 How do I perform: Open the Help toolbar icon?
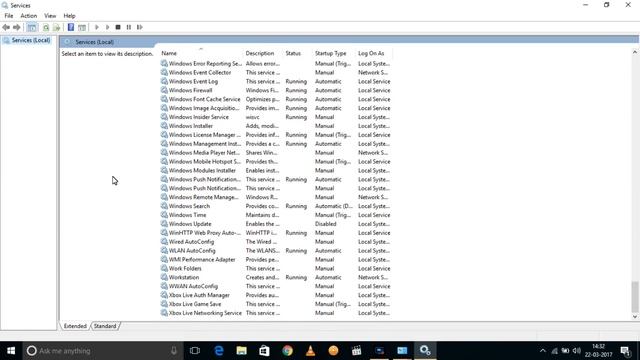pyautogui.click(x=71, y=27)
